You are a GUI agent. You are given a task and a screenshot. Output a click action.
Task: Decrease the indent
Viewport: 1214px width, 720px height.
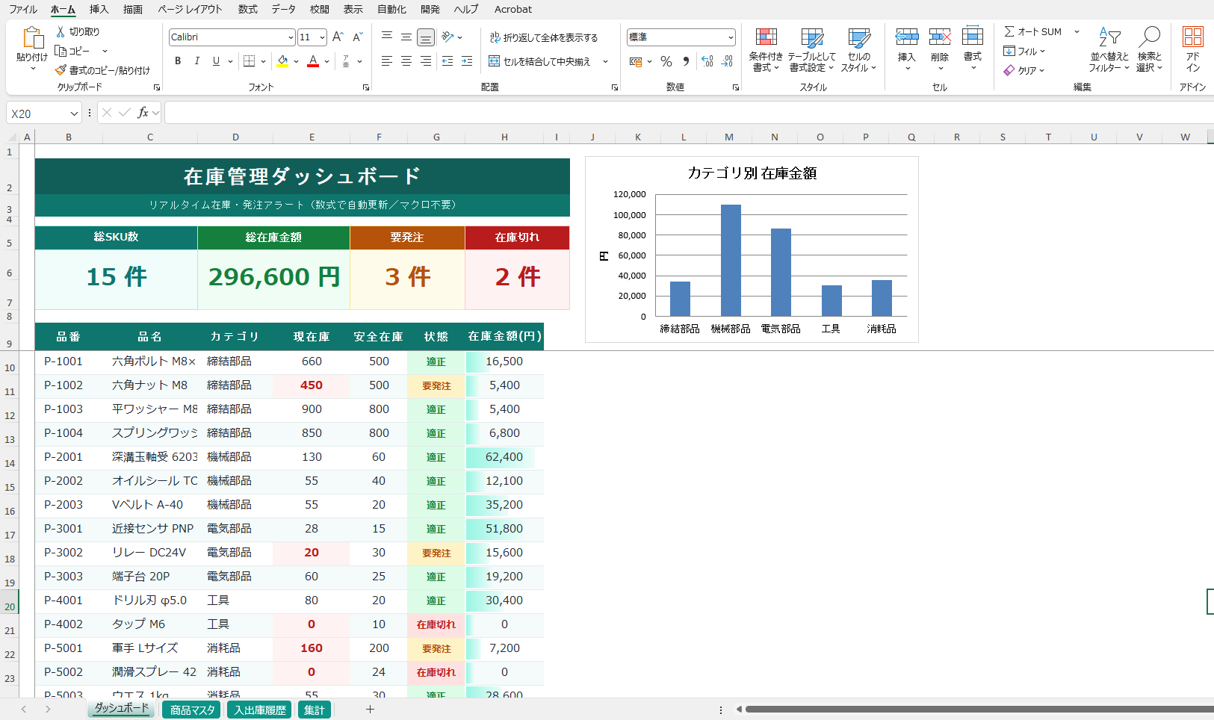(448, 61)
